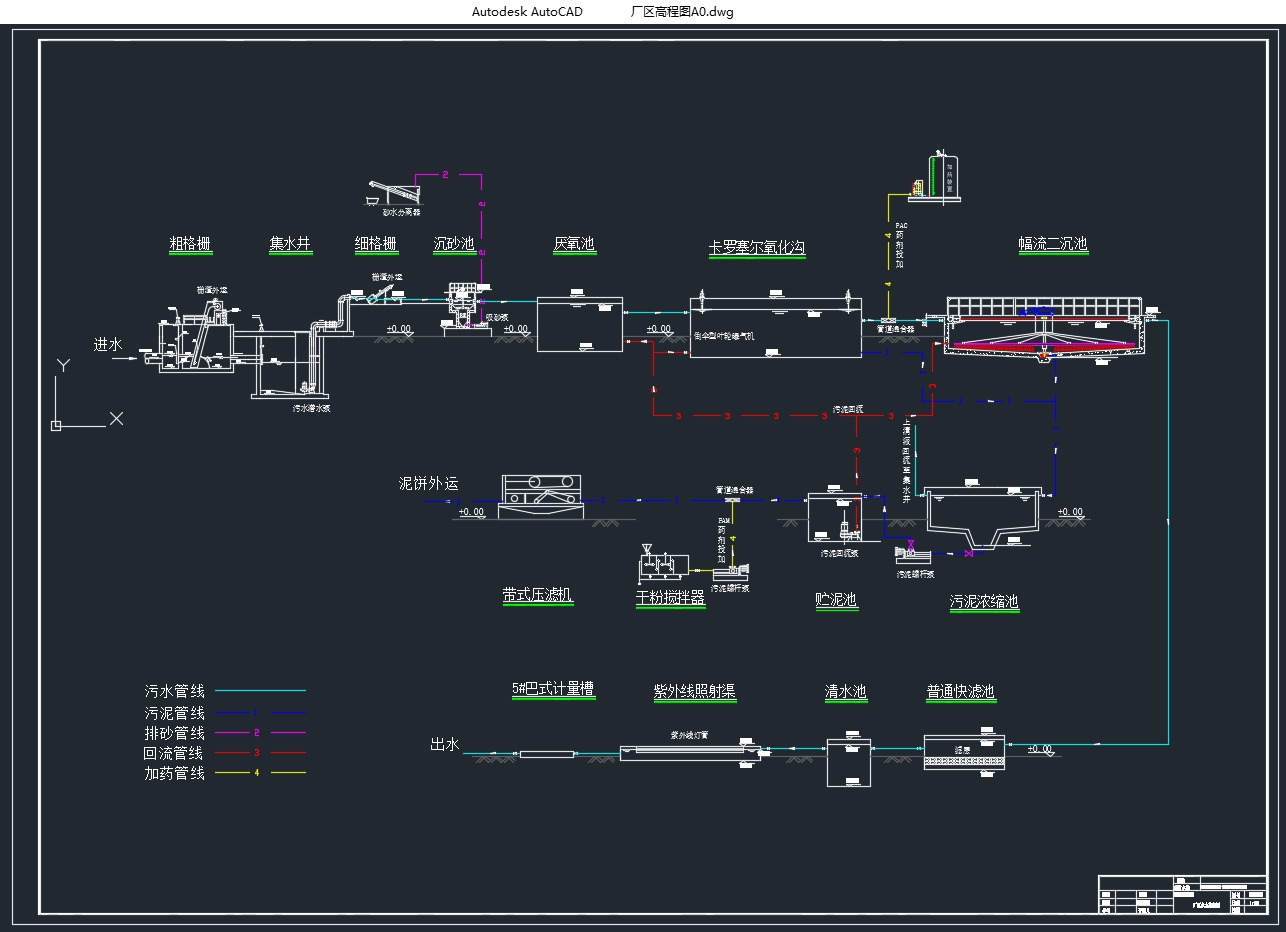This screenshot has width=1286, height=932.
Task: Select the 粗格栅 heading text
Action: point(190,244)
